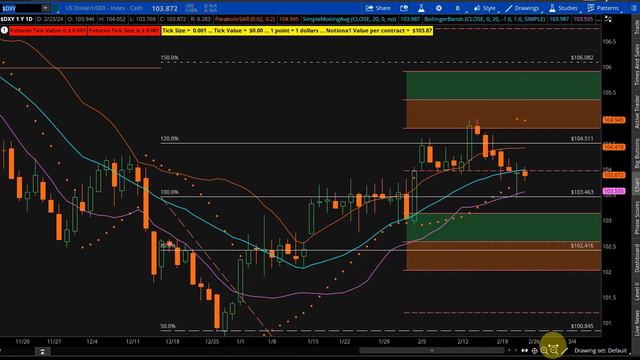Viewport: 640px width, 360px height.
Task: Open the Dashboard sidebar tab
Action: [636, 258]
